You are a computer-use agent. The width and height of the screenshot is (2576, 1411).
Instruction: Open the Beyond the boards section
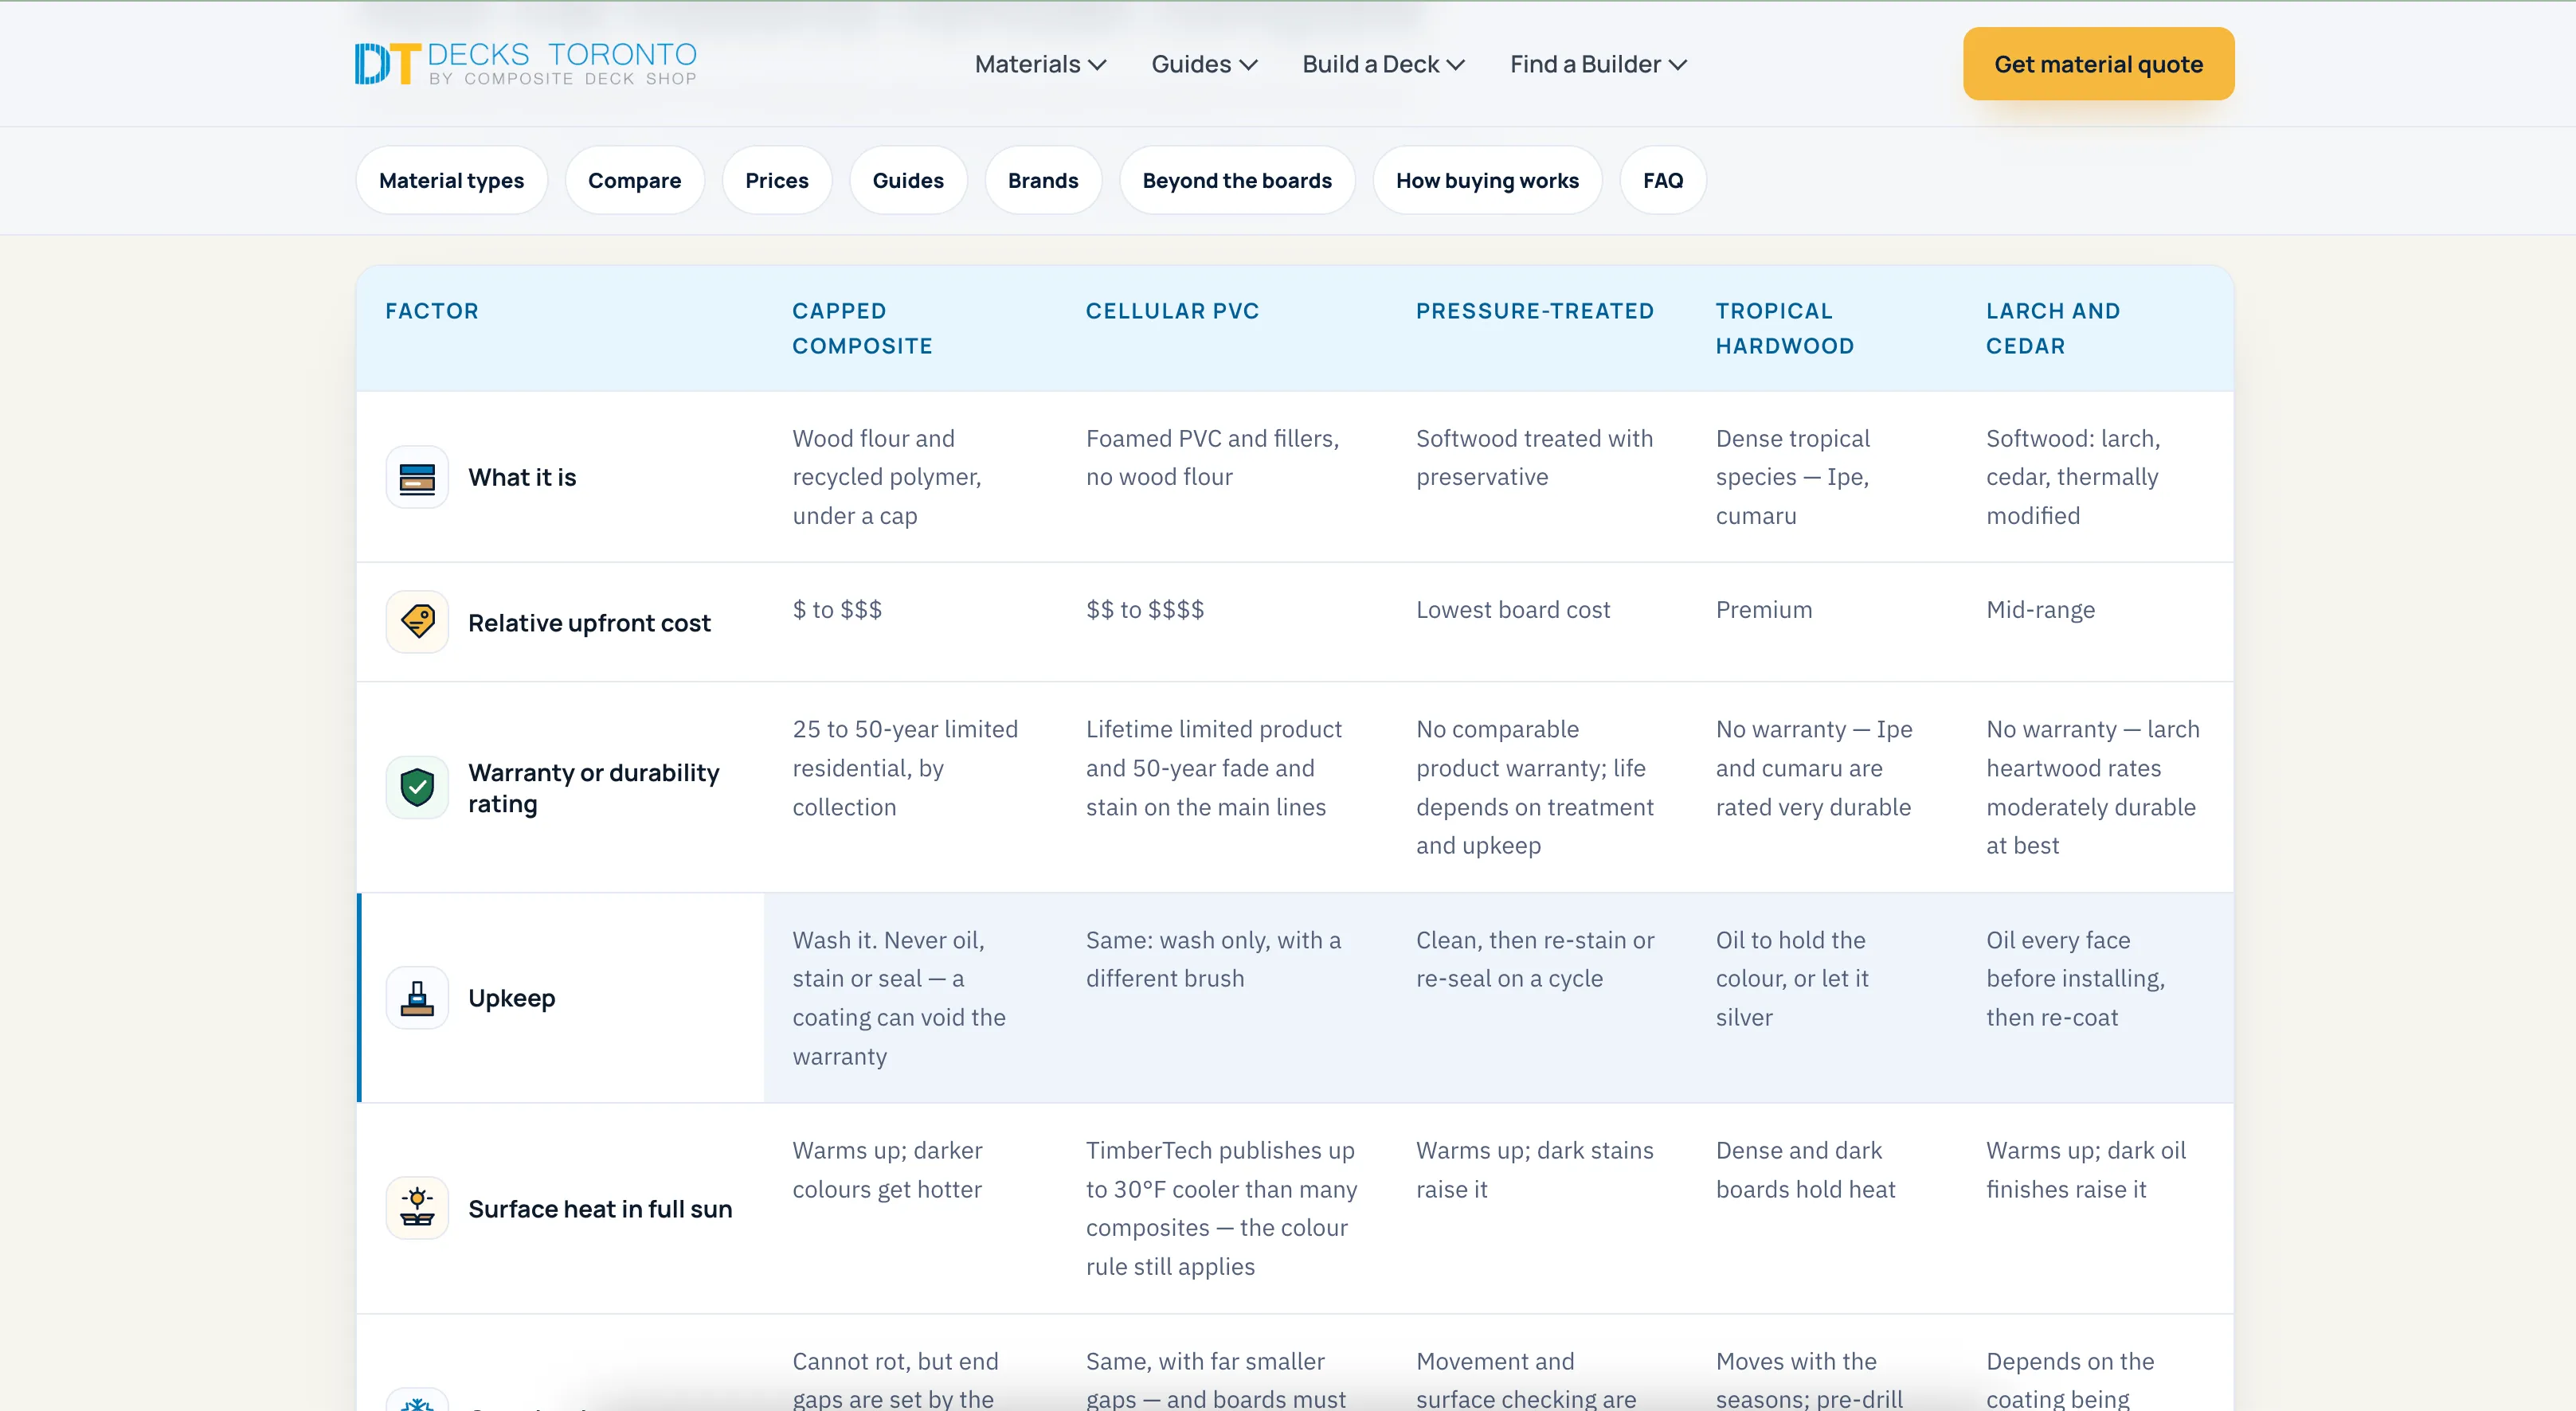click(1237, 180)
